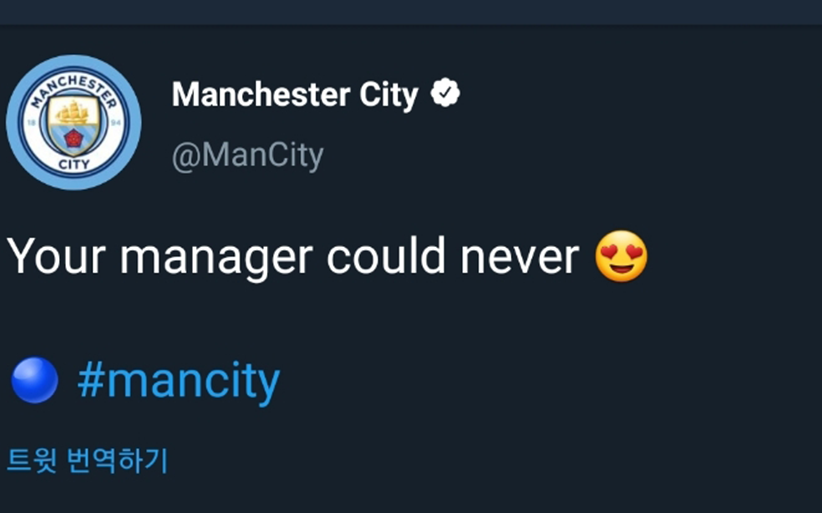Select the Manchester City display name
Viewport: 822px width, 513px height.
point(295,95)
